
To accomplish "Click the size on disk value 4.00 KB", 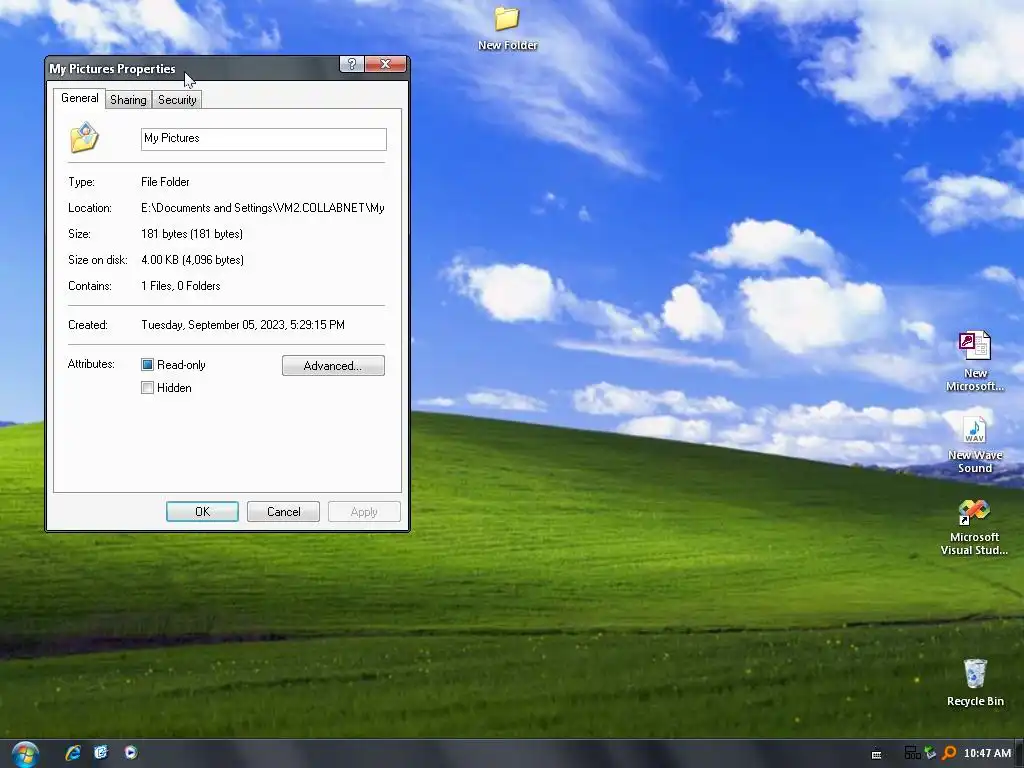I will point(193,260).
